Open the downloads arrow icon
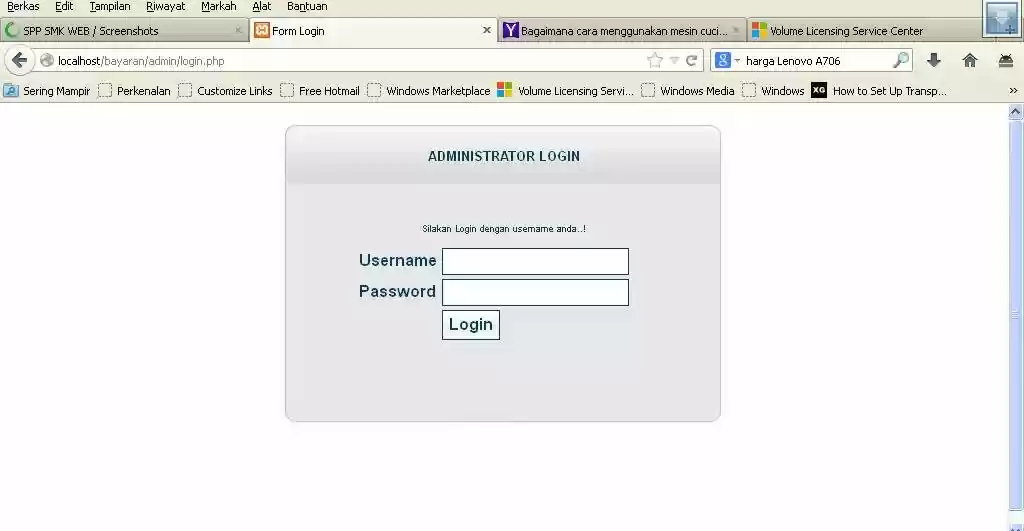Screen dimensions: 1024x531 pyautogui.click(x=934, y=61)
